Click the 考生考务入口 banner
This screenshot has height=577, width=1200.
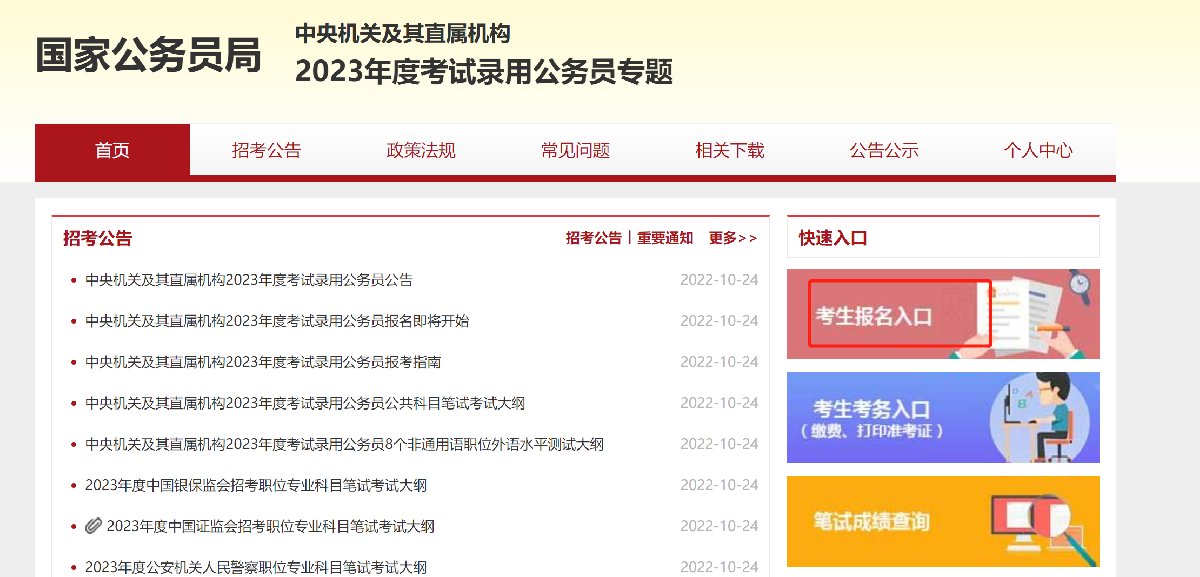pyautogui.click(x=943, y=417)
